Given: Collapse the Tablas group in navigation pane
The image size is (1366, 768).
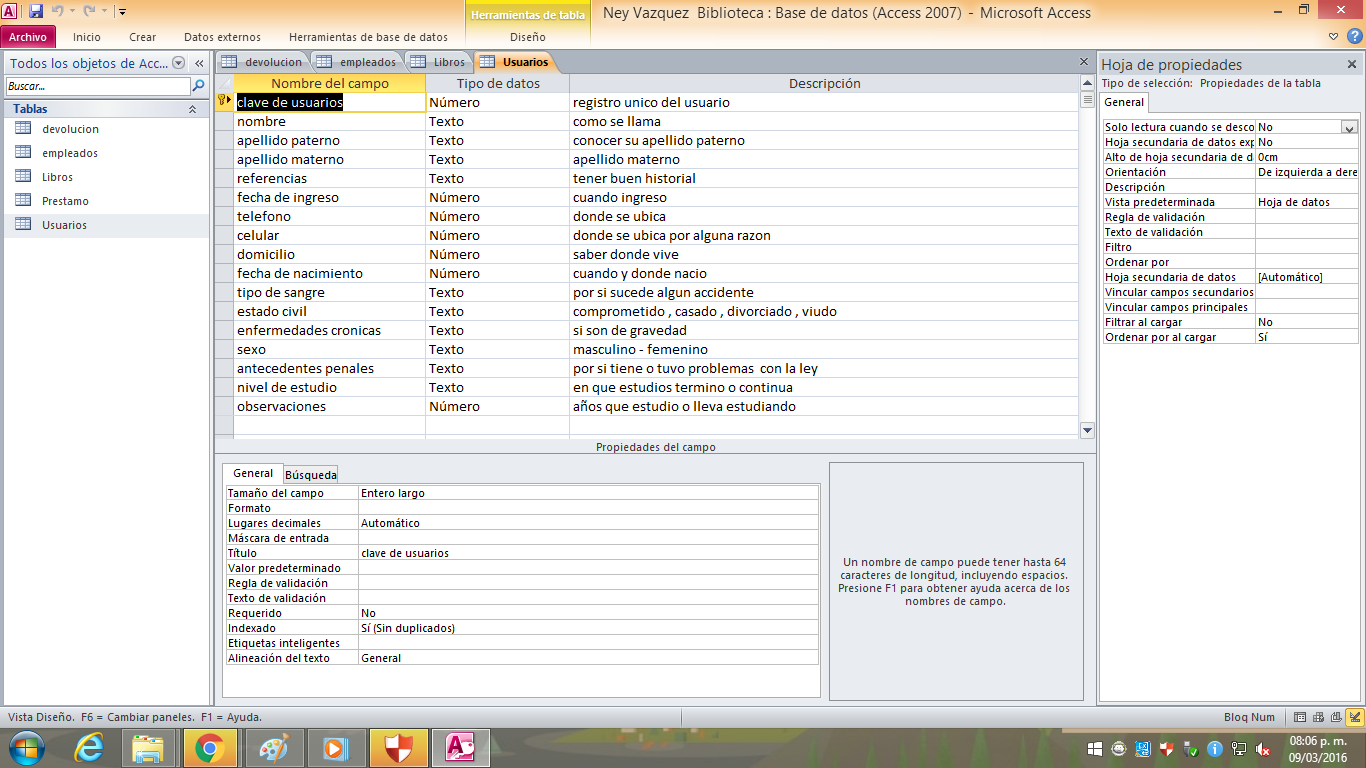Looking at the screenshot, I should [x=192, y=109].
